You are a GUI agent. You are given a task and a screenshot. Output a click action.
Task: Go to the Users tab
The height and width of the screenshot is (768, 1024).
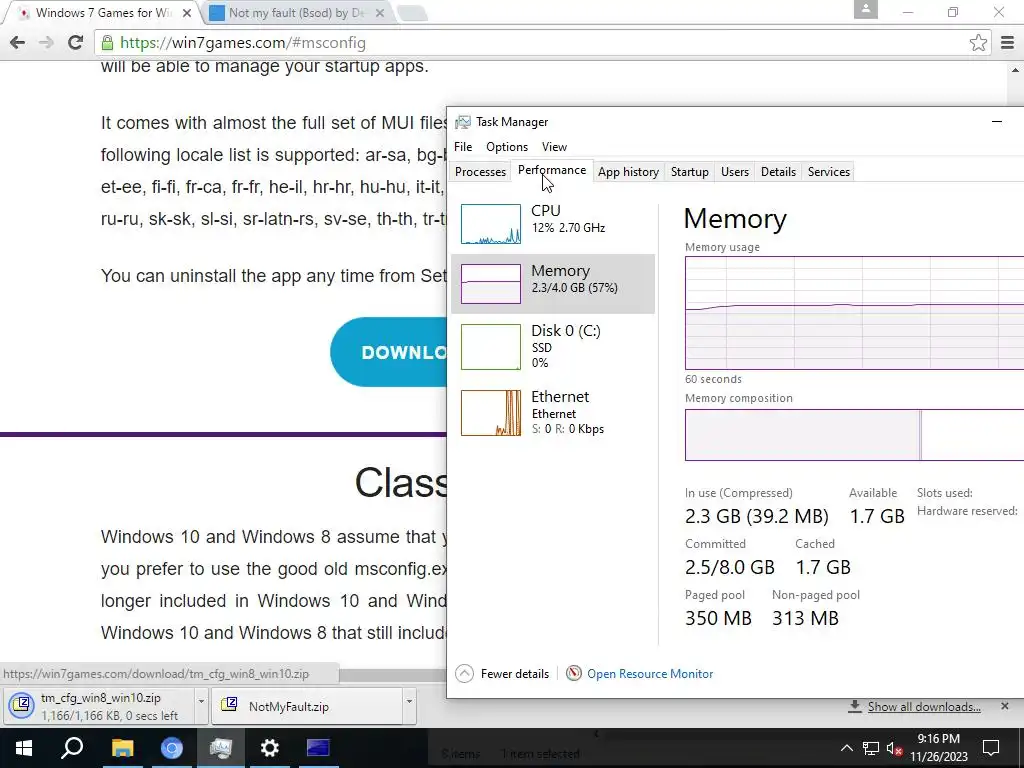735,172
